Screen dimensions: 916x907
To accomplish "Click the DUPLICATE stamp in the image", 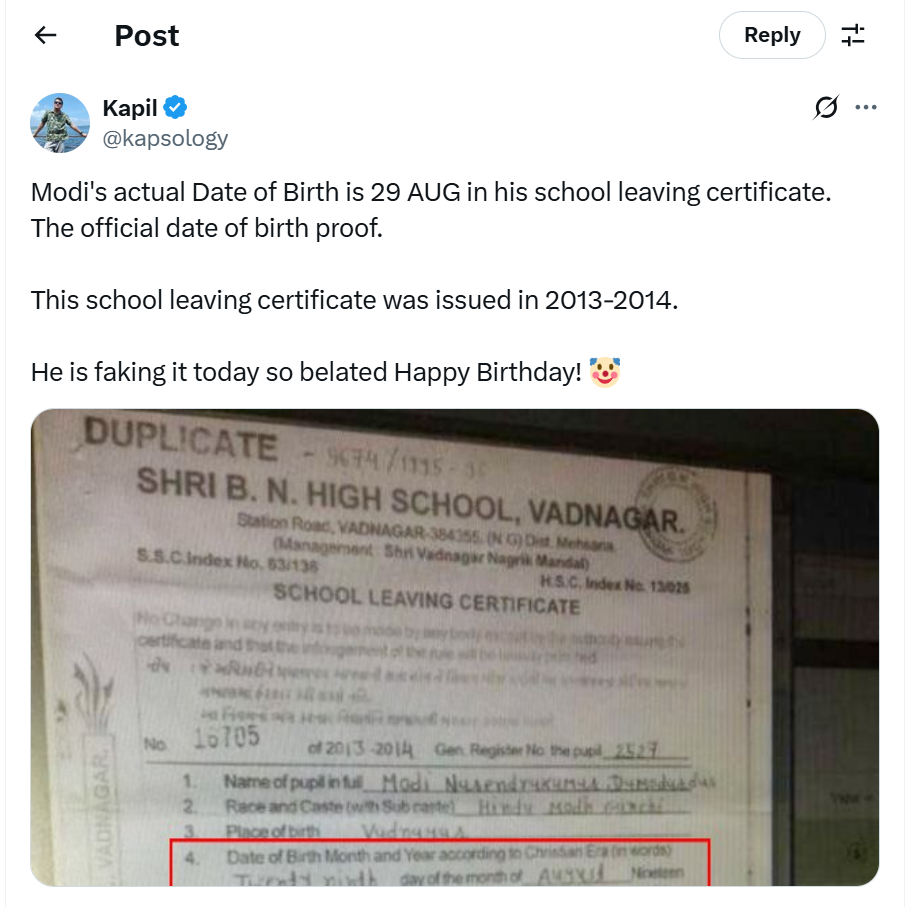I will click(x=181, y=441).
